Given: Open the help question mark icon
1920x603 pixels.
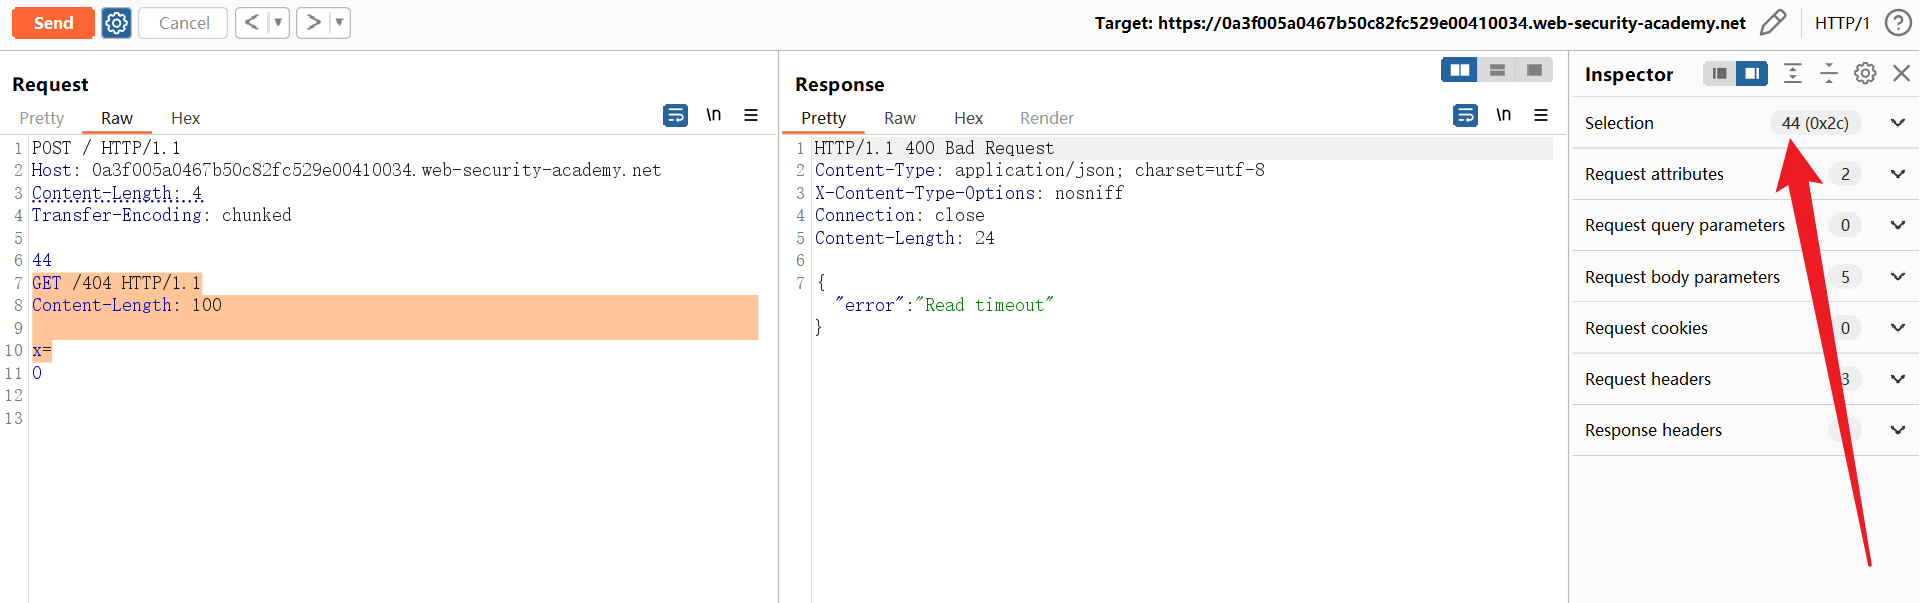Looking at the screenshot, I should [x=1897, y=23].
